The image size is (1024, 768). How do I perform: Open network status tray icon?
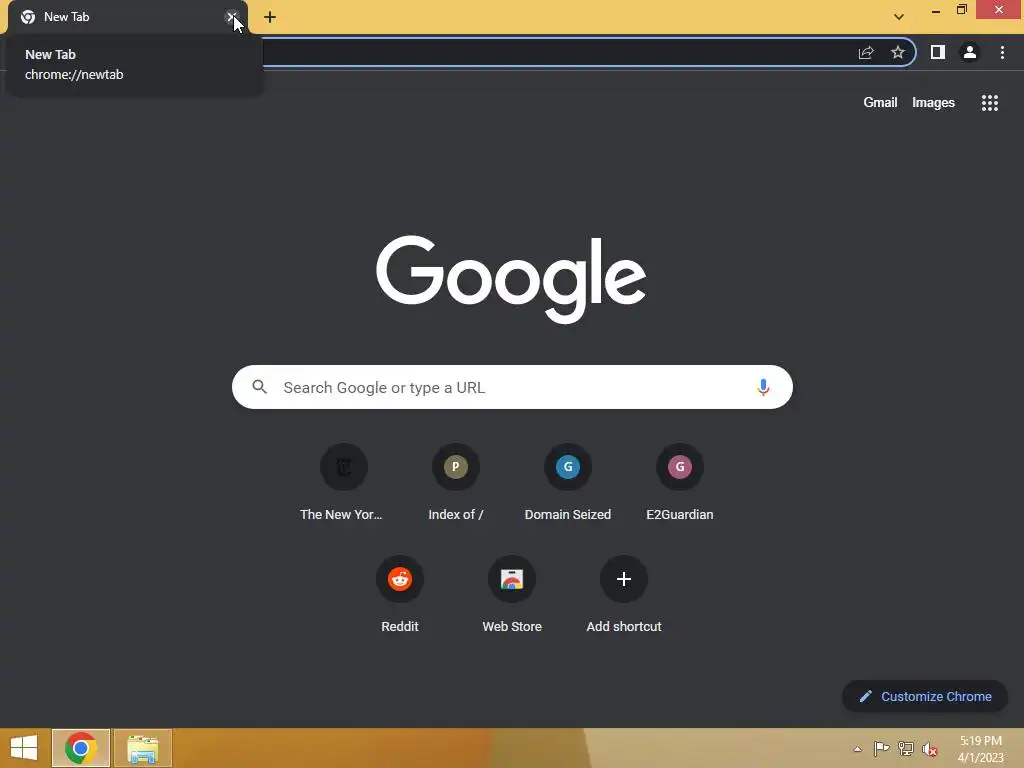pyautogui.click(x=906, y=749)
